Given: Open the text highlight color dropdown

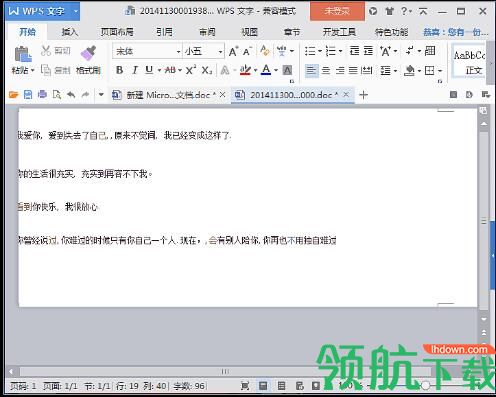Looking at the screenshot, I should pos(255,71).
